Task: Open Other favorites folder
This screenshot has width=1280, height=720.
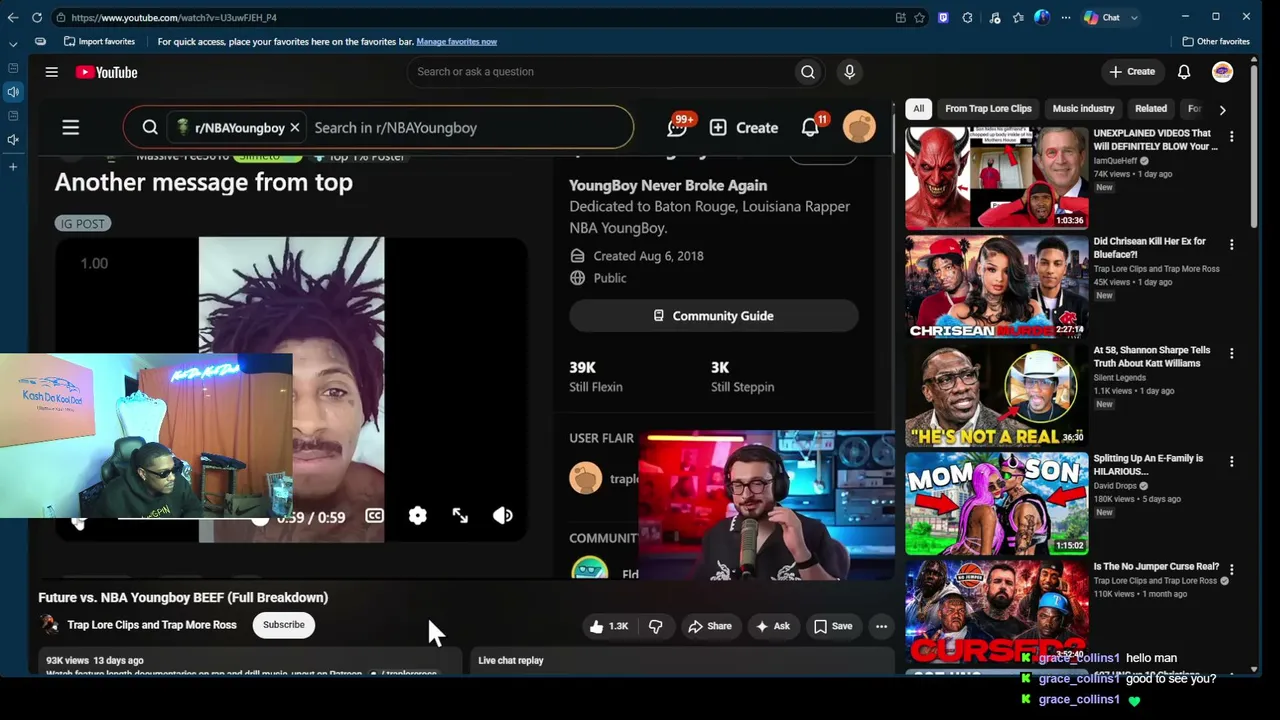Action: [1216, 42]
